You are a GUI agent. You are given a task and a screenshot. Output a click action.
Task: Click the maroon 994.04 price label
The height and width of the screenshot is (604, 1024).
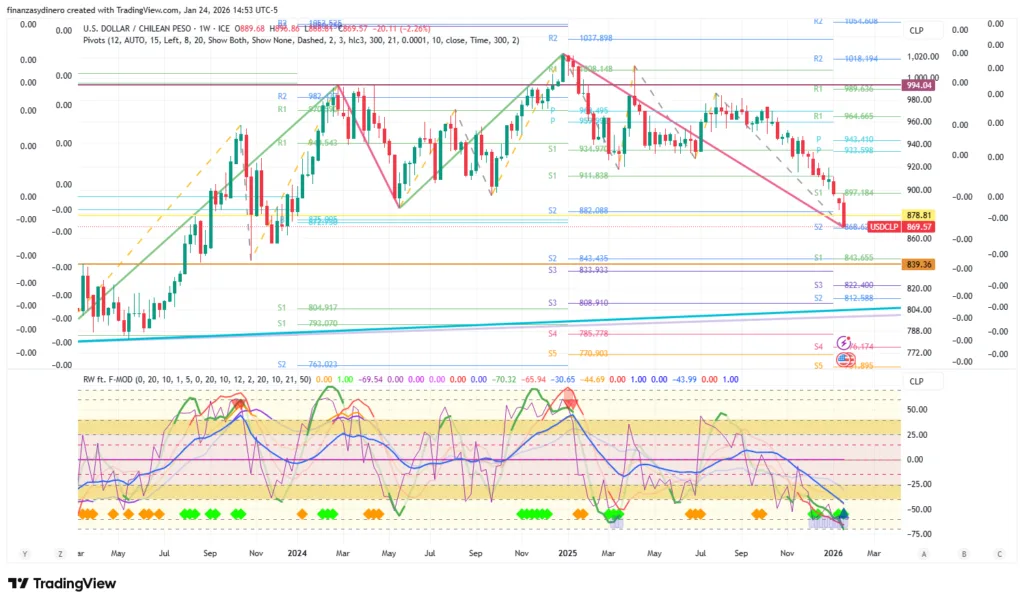918,86
